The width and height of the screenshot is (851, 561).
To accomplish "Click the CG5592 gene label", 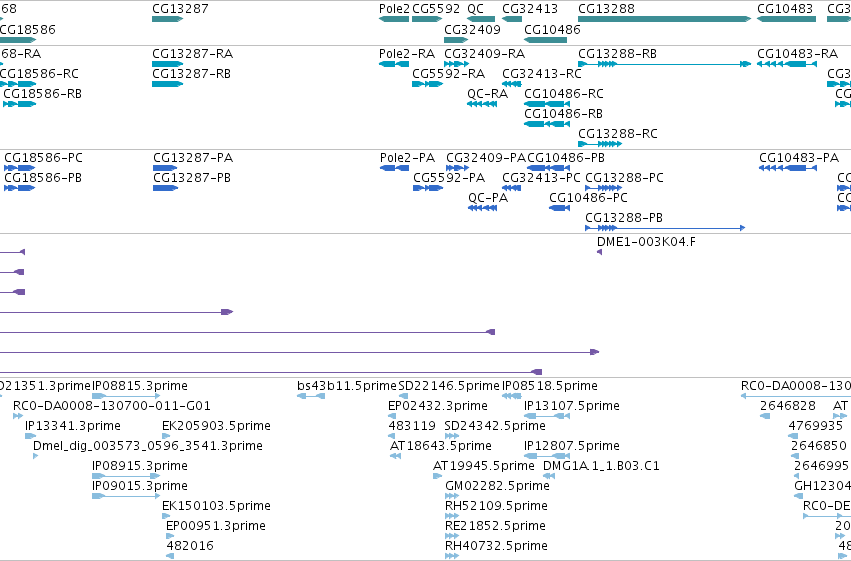I will 436,9.
